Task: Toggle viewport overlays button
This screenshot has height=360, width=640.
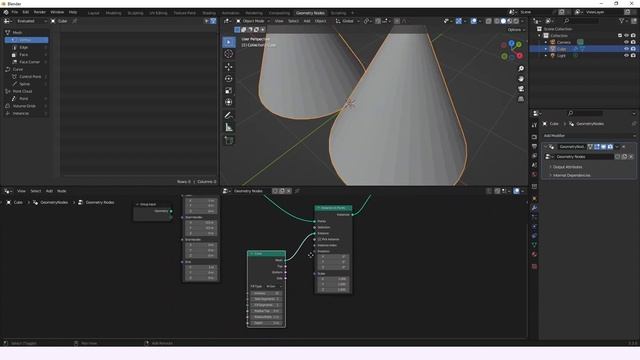Action: 473,21
